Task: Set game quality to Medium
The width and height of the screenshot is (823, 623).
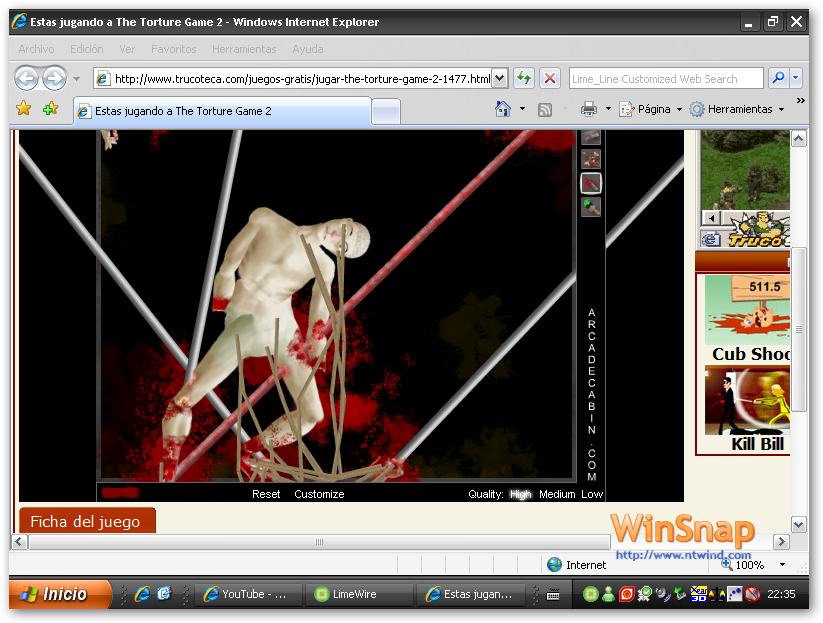Action: (x=557, y=494)
